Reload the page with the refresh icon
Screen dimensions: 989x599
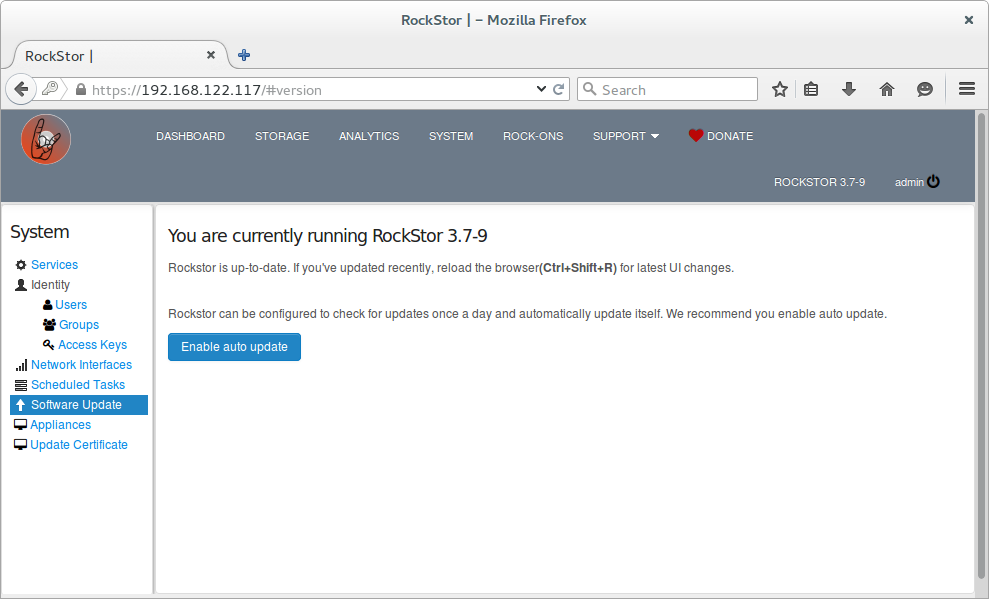click(x=558, y=90)
